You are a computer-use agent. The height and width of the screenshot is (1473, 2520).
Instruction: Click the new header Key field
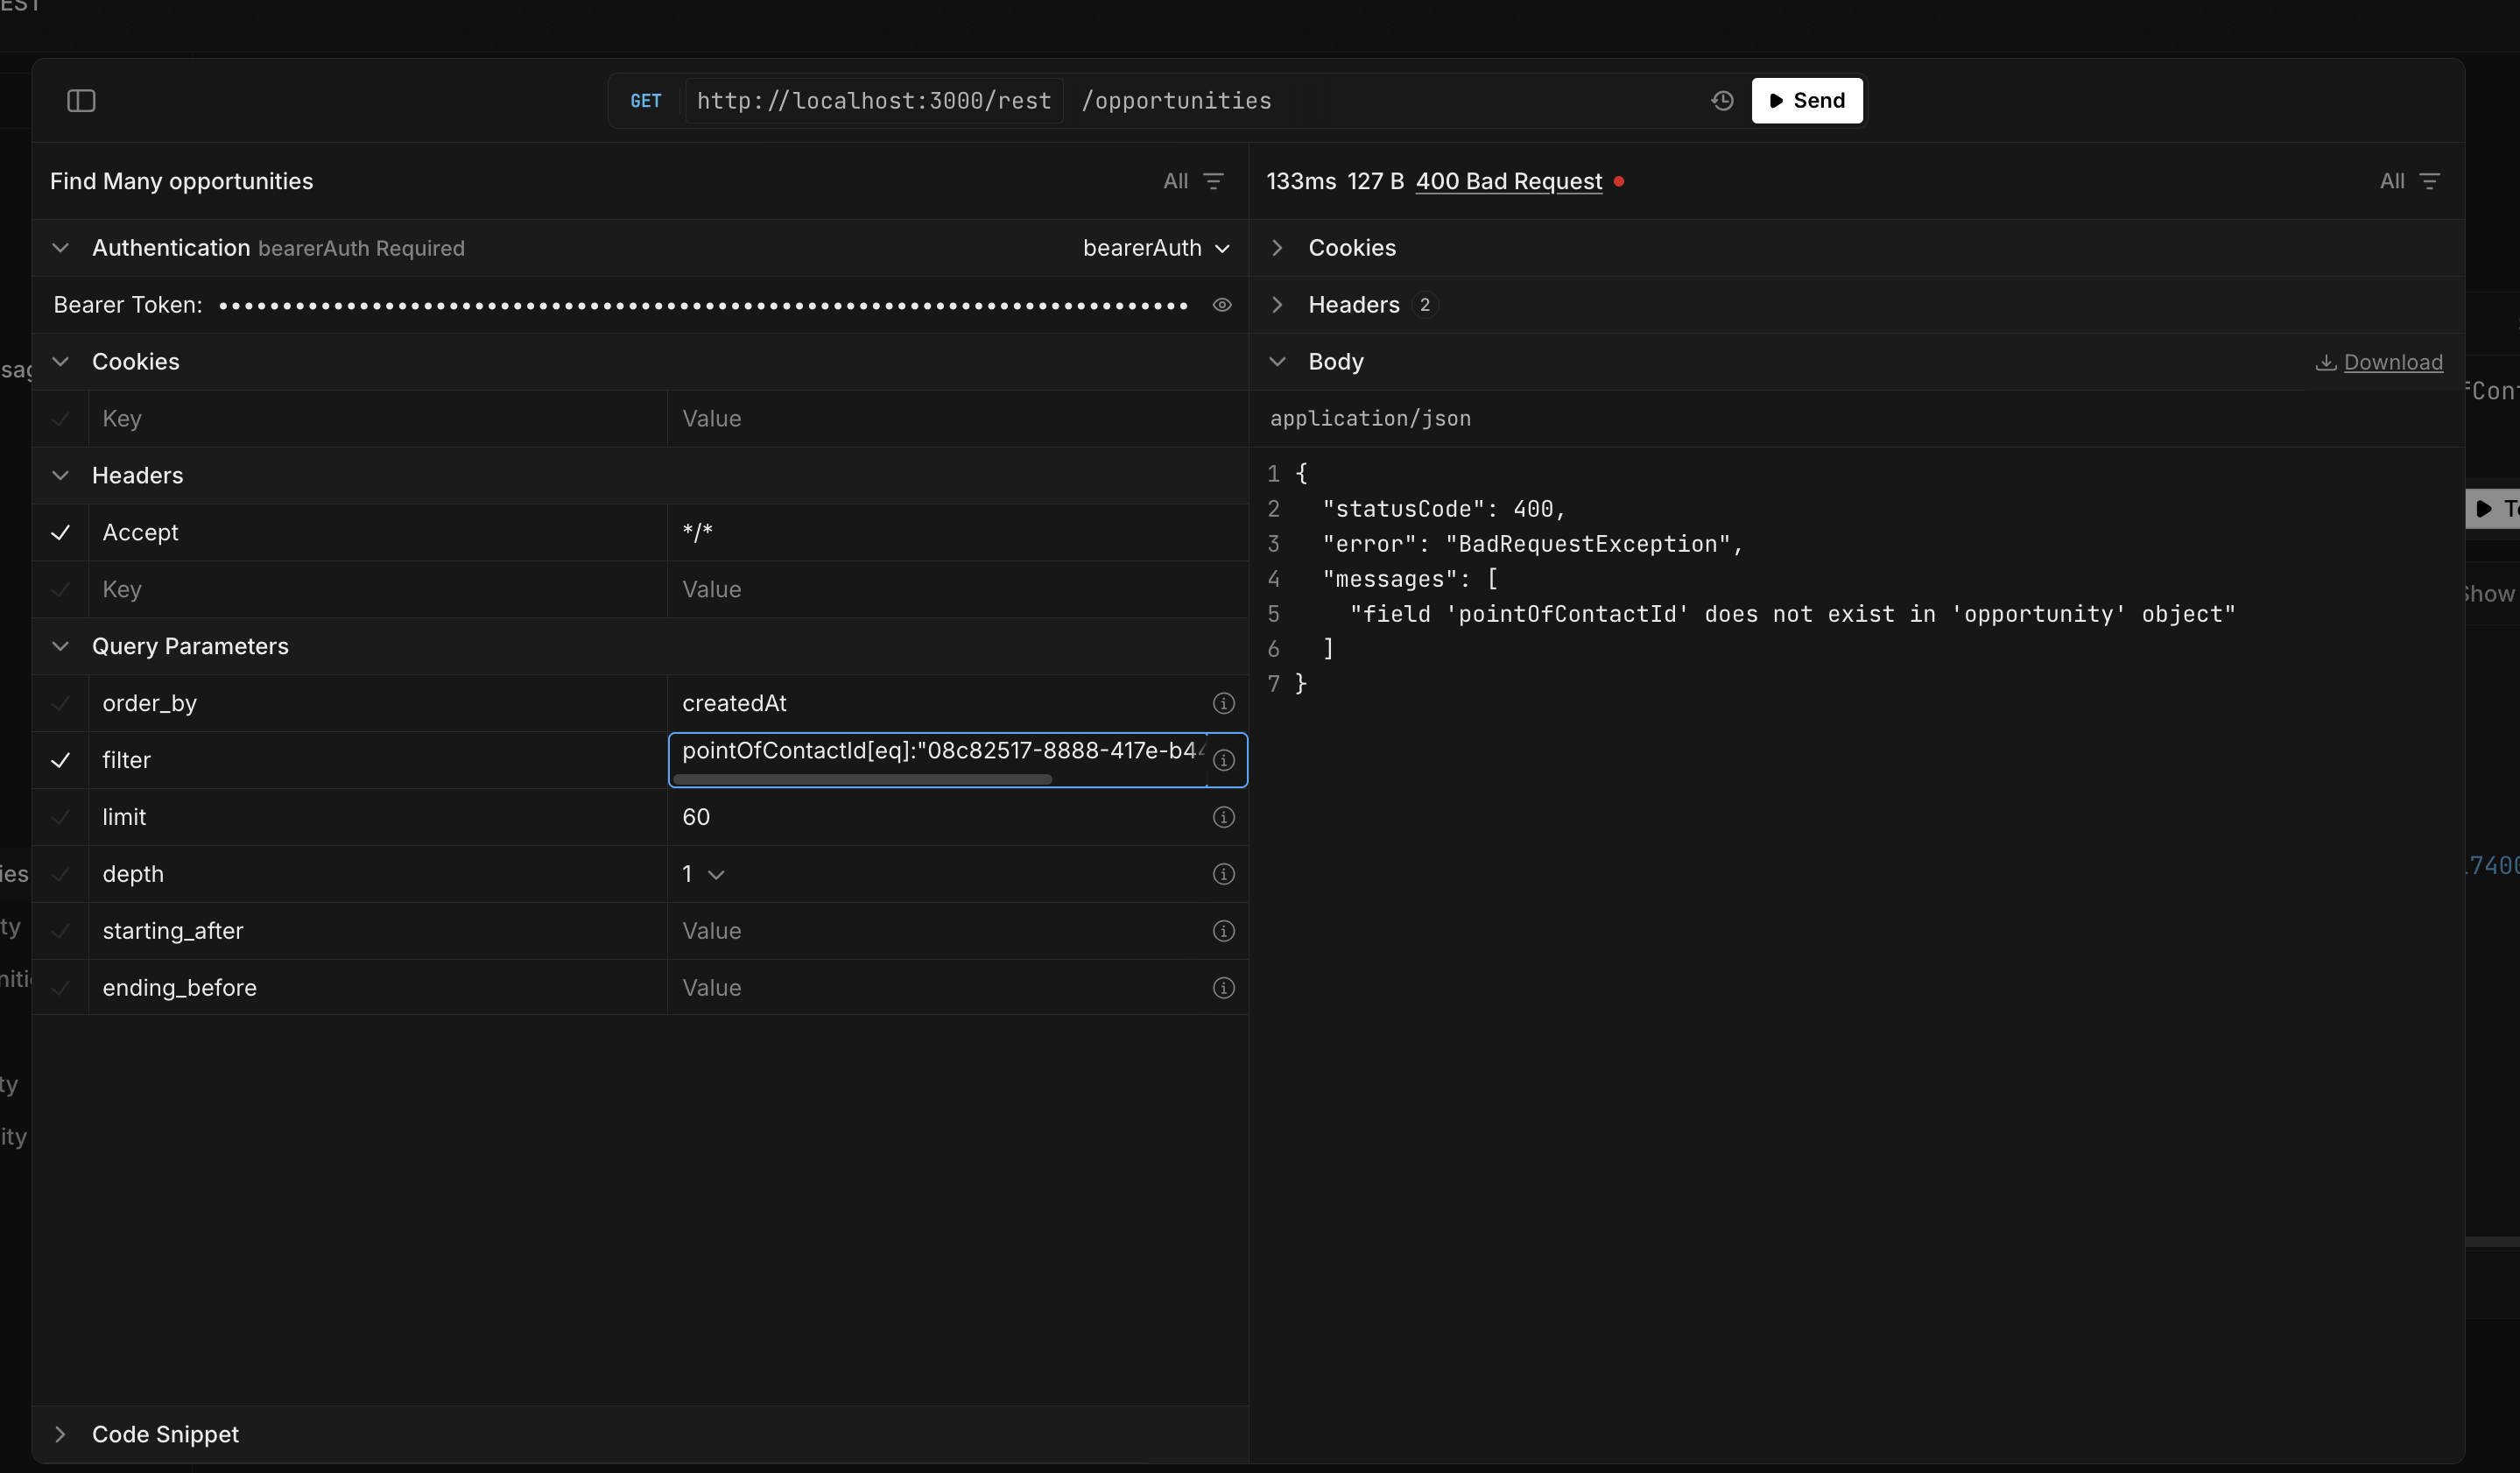coord(378,590)
